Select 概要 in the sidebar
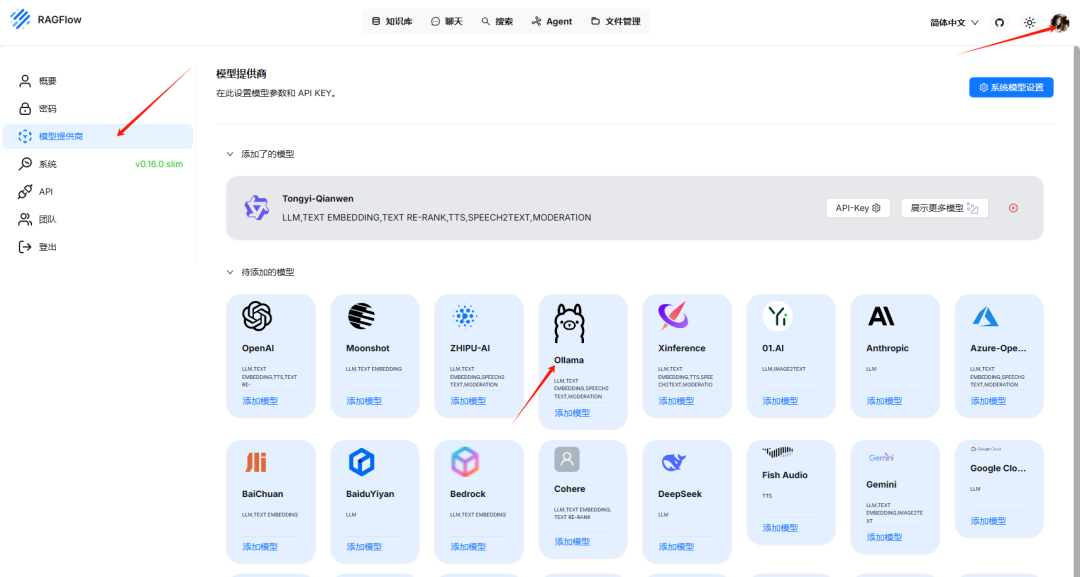Screen dimensions: 1080x577 coord(98,81)
